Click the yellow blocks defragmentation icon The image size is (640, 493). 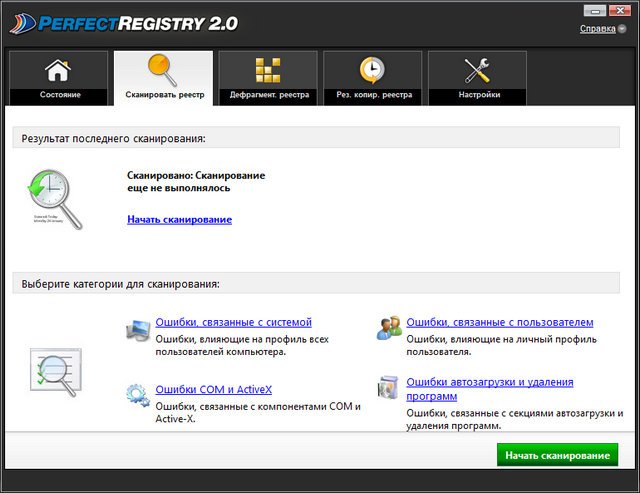267,70
